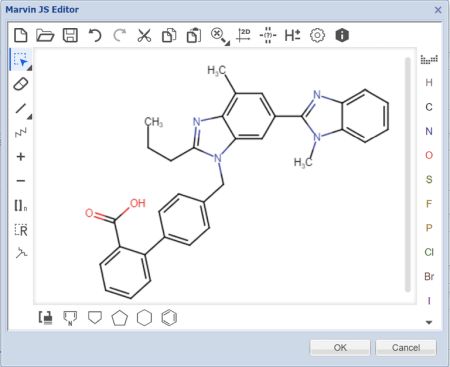Image resolution: width=450 pixels, height=367 pixels.
Task: Click the canvas vertical scrollbar
Action: 407,175
